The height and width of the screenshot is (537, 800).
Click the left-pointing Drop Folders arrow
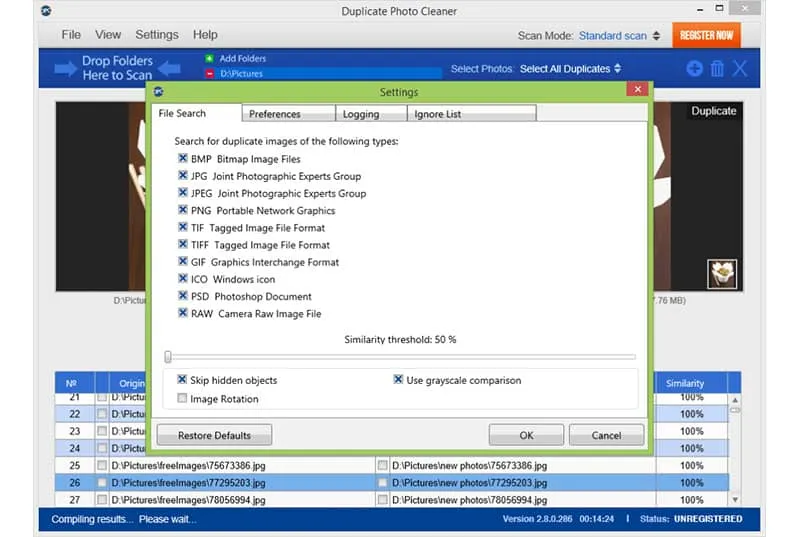pos(169,68)
